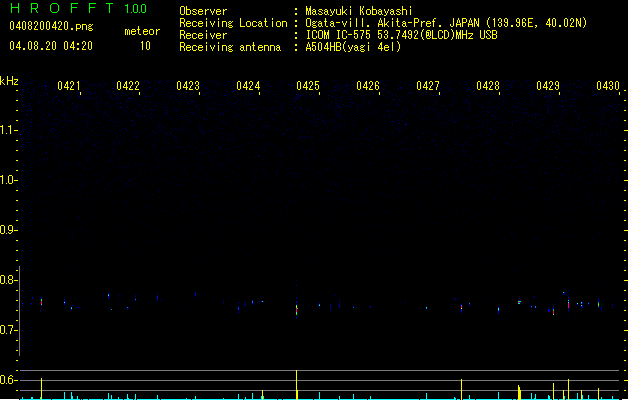Viewport: 629px width, 400px height.
Task: Select observer name Masayuki Kobayashi
Action: [359, 11]
